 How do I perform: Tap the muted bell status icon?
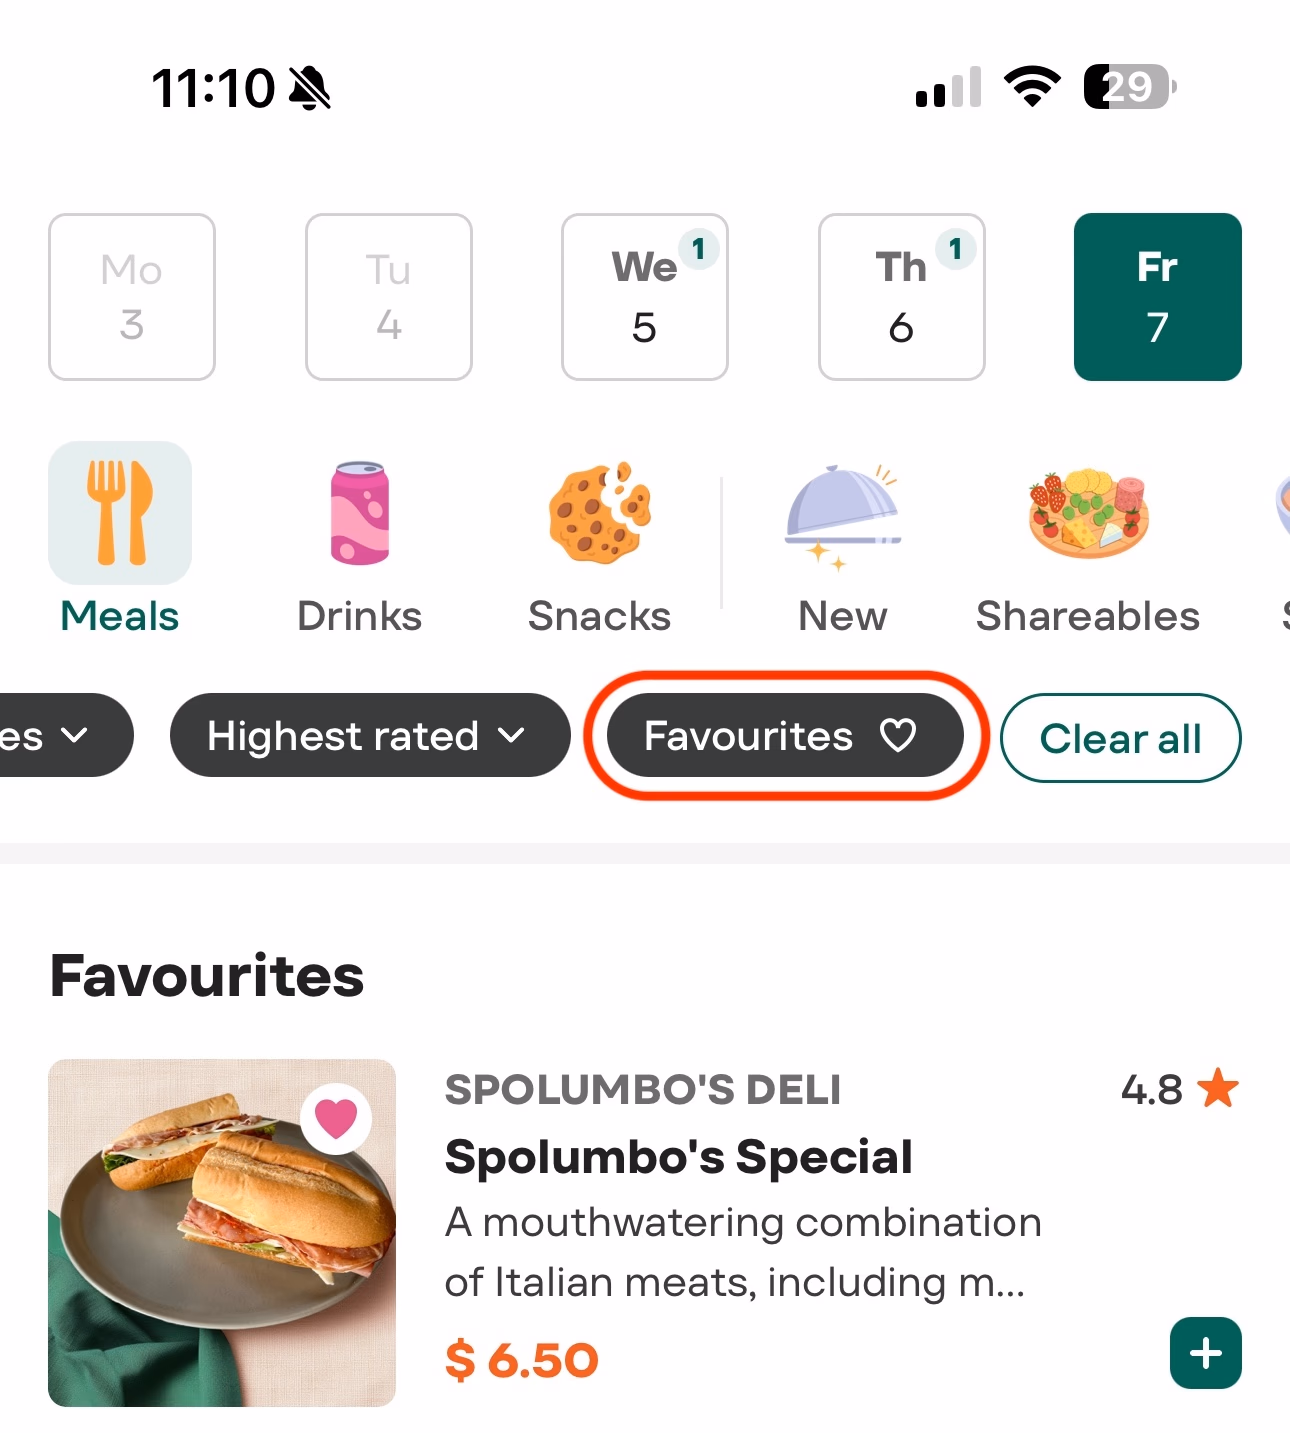[310, 88]
